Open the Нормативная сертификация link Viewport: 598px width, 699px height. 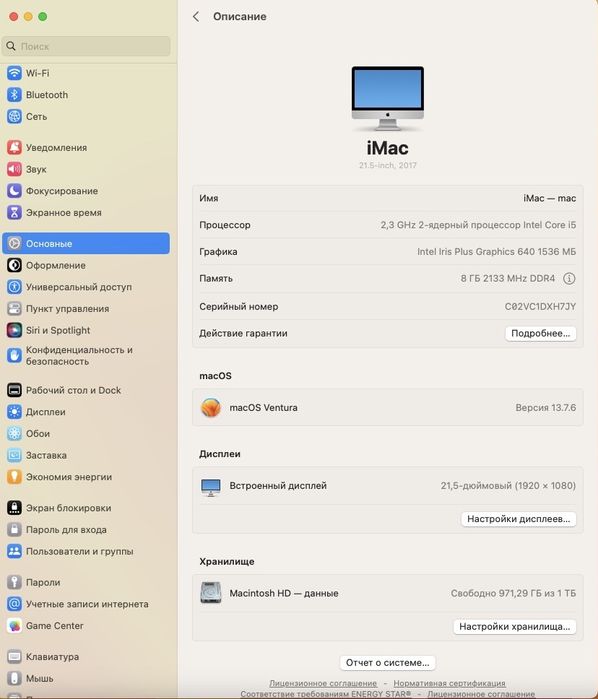point(449,683)
